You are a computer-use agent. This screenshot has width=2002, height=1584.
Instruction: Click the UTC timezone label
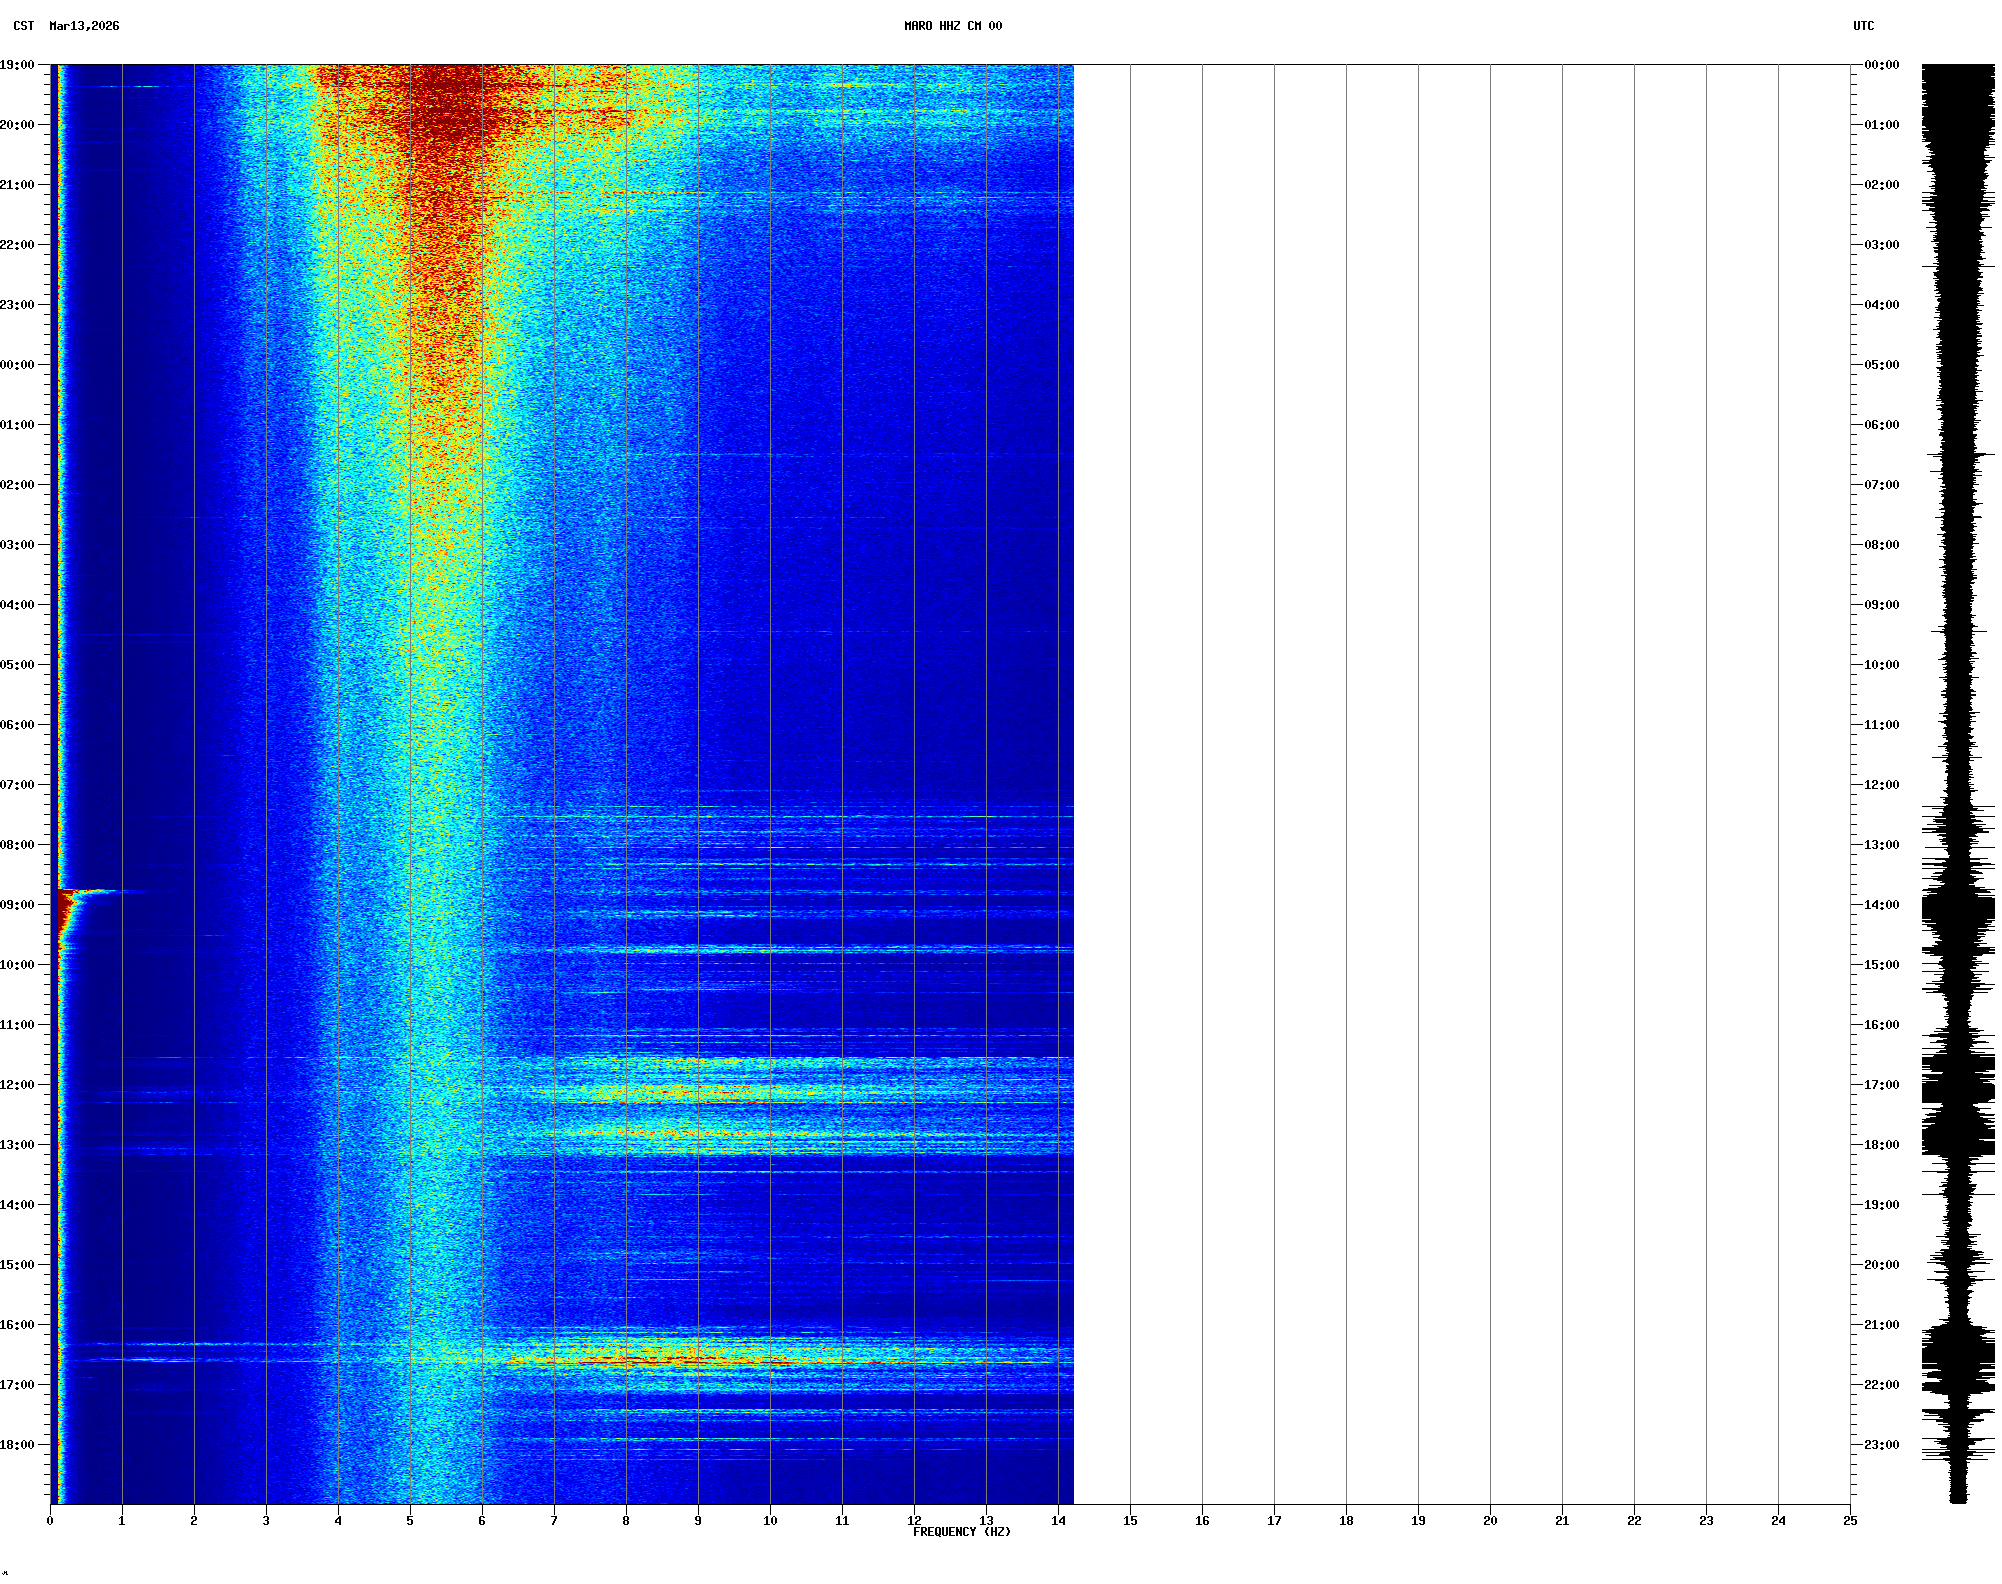pyautogui.click(x=1863, y=26)
